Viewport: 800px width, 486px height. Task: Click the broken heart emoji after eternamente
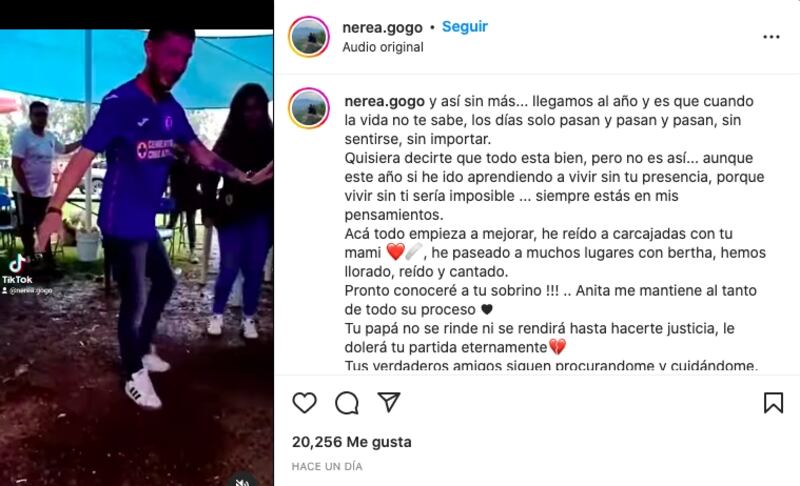pos(557,347)
